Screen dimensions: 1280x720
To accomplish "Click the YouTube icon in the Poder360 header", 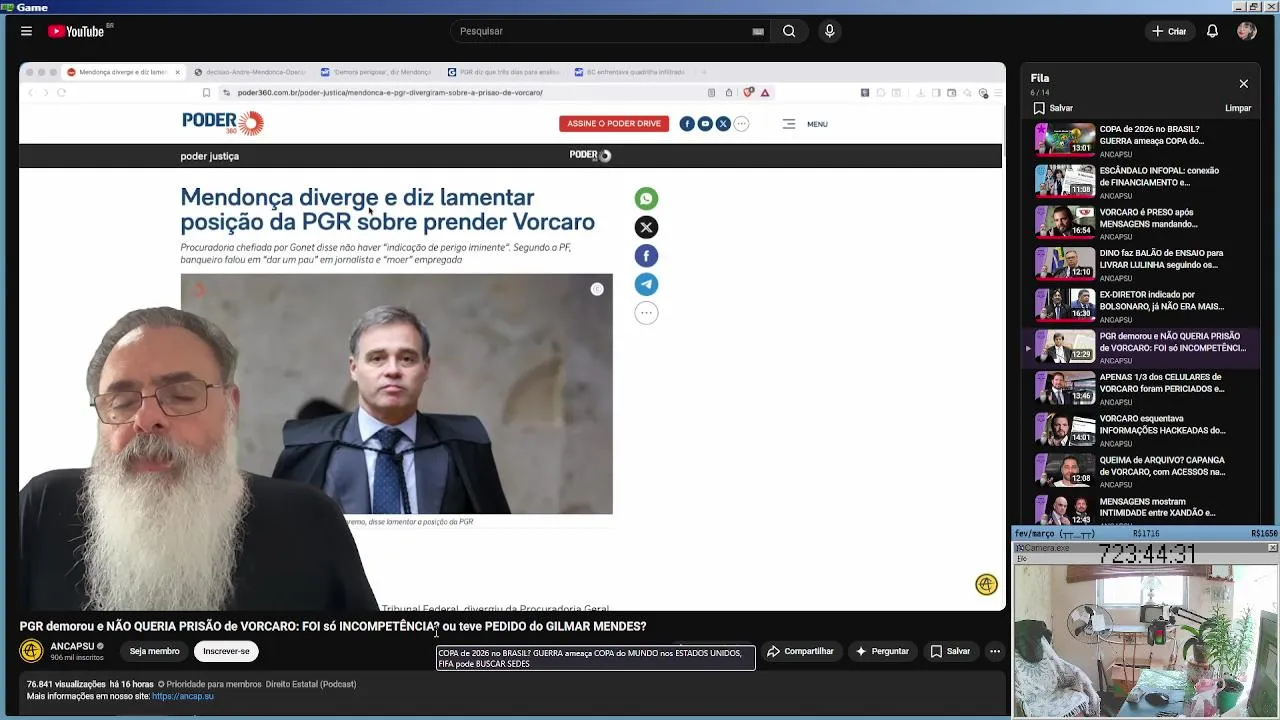I will 705,124.
